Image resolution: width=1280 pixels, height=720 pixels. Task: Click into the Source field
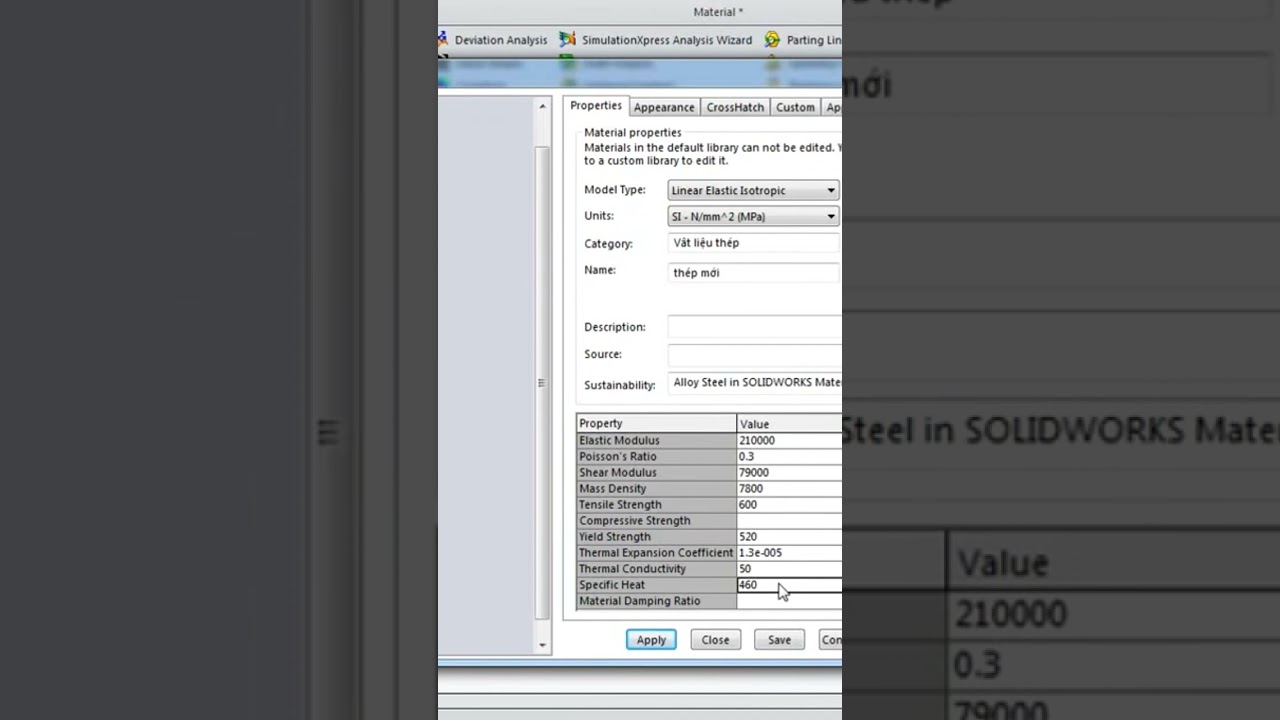[754, 354]
